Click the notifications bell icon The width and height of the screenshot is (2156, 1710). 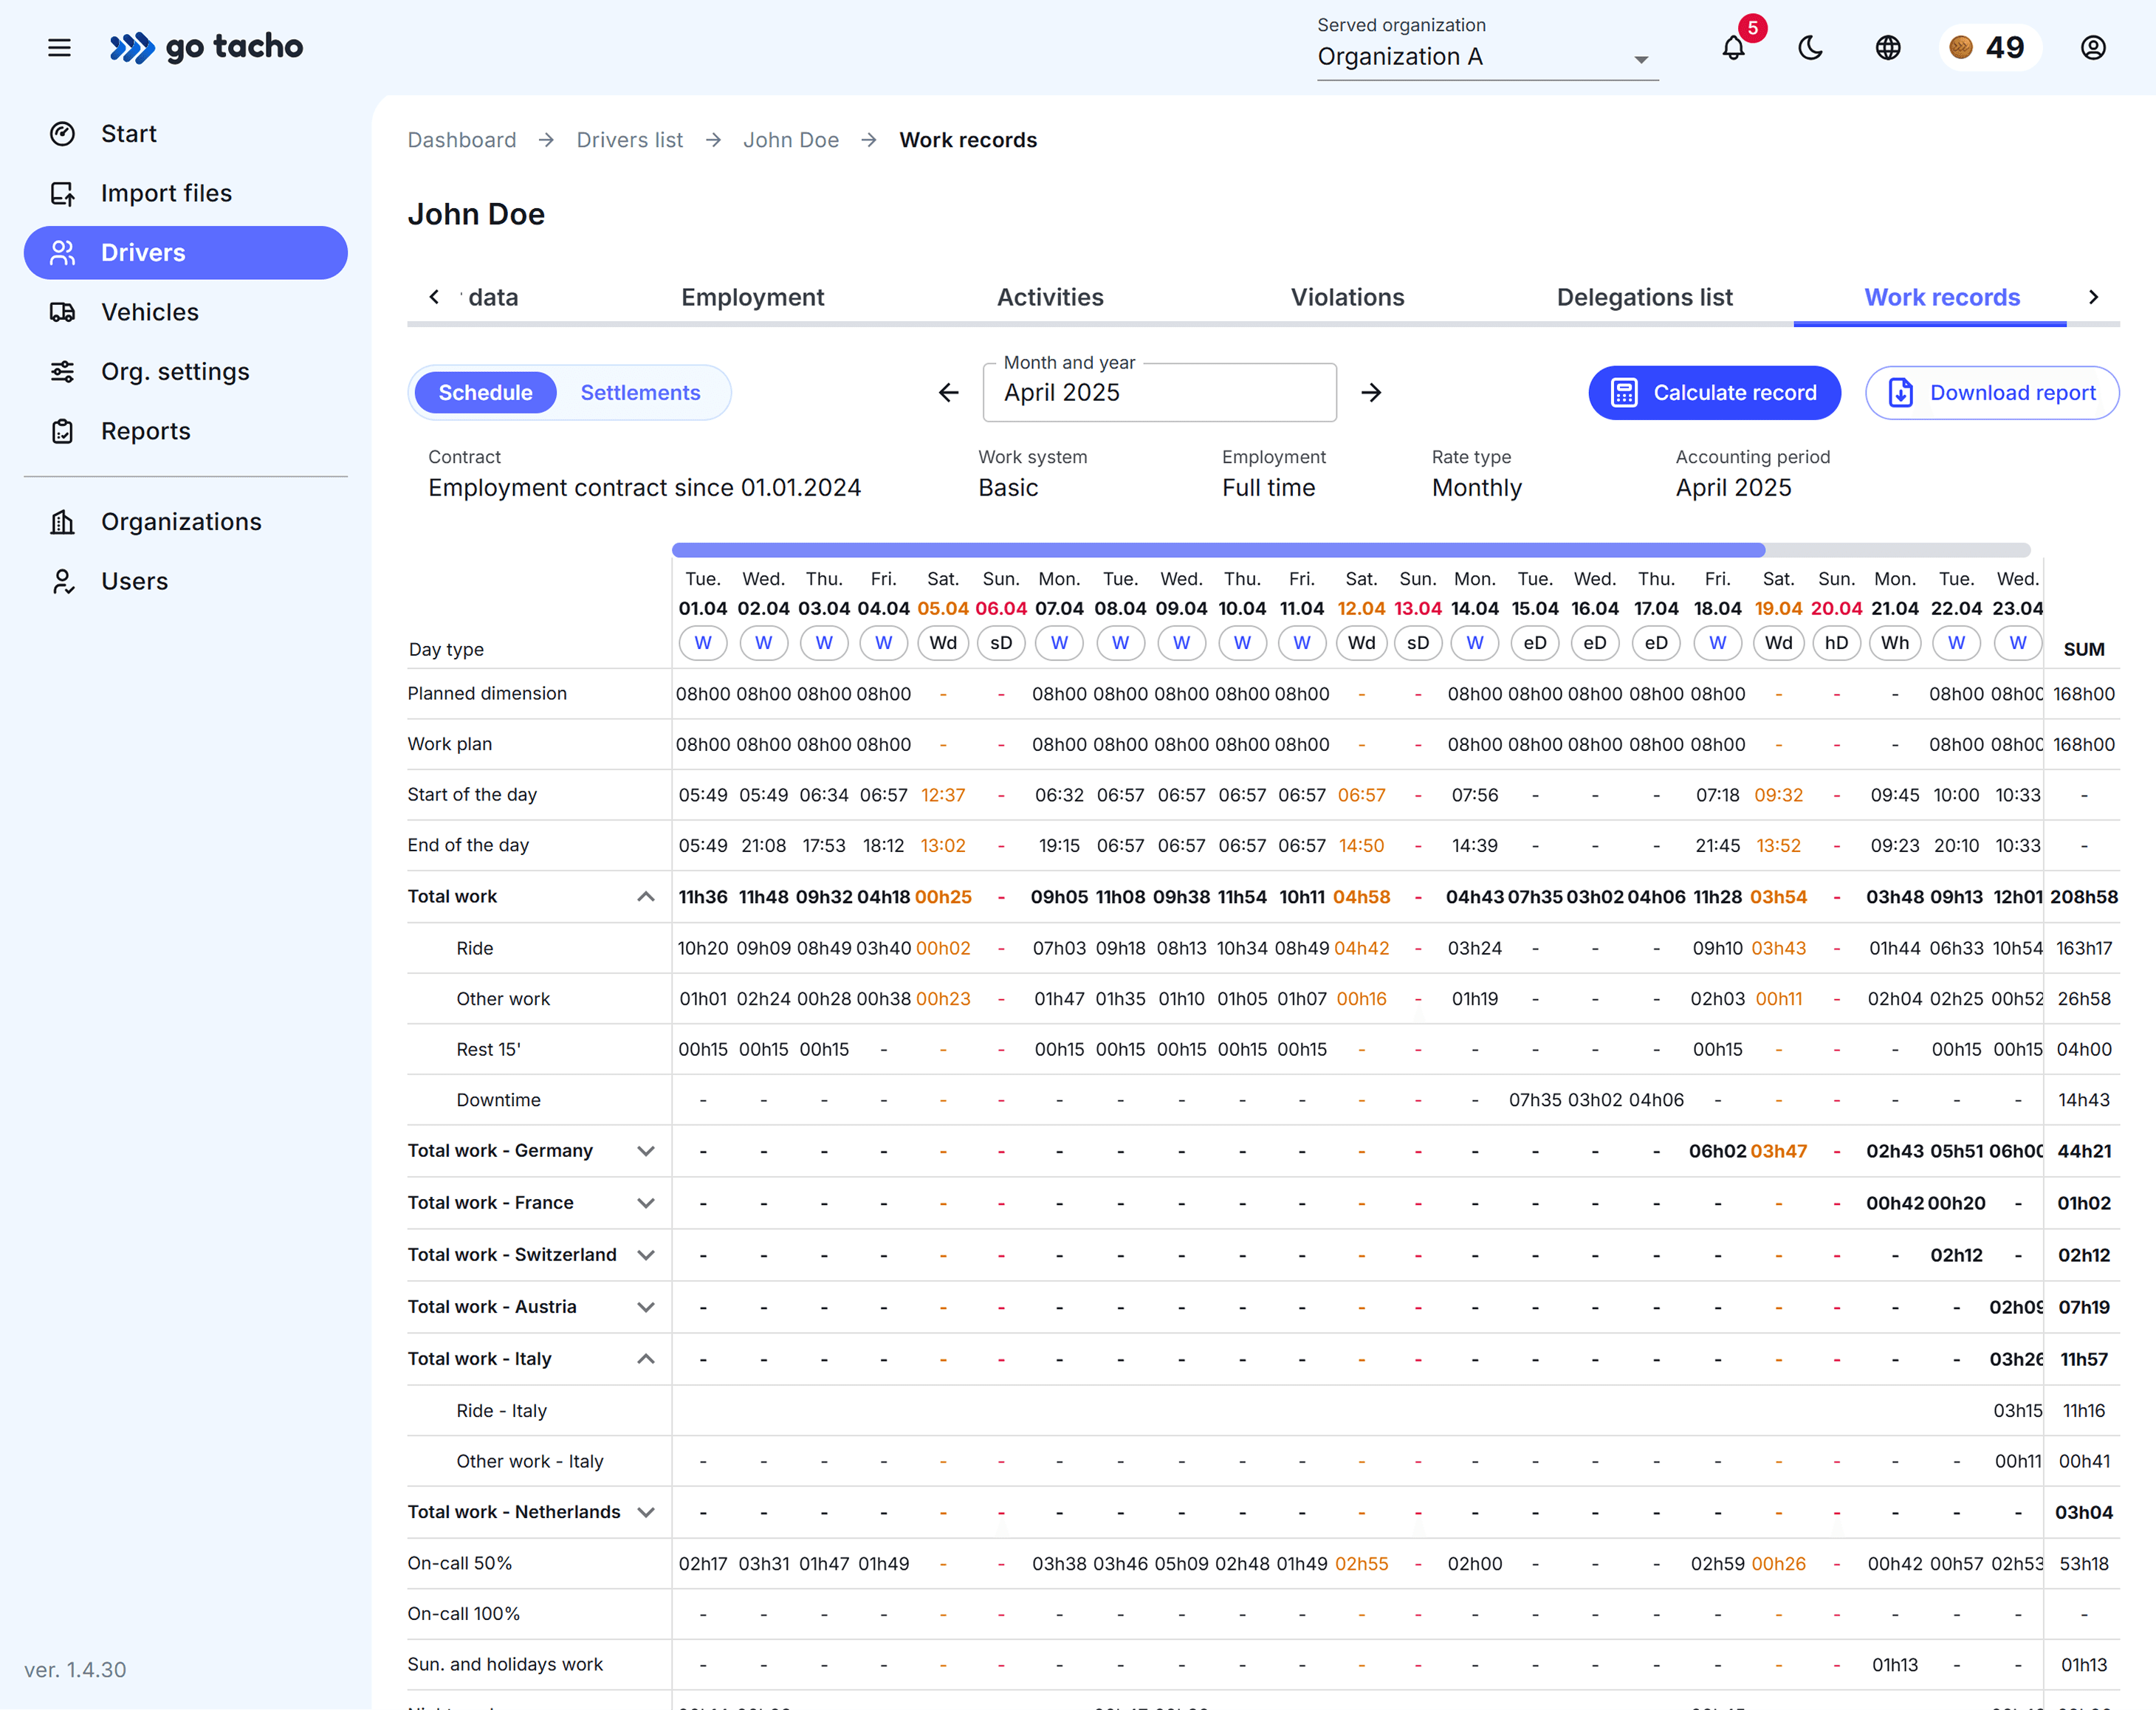1733,47
